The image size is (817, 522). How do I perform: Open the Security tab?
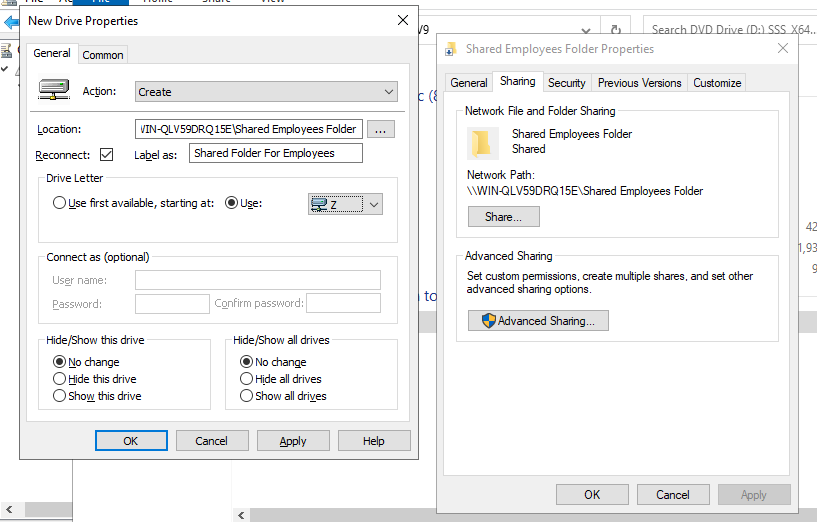pyautogui.click(x=566, y=83)
